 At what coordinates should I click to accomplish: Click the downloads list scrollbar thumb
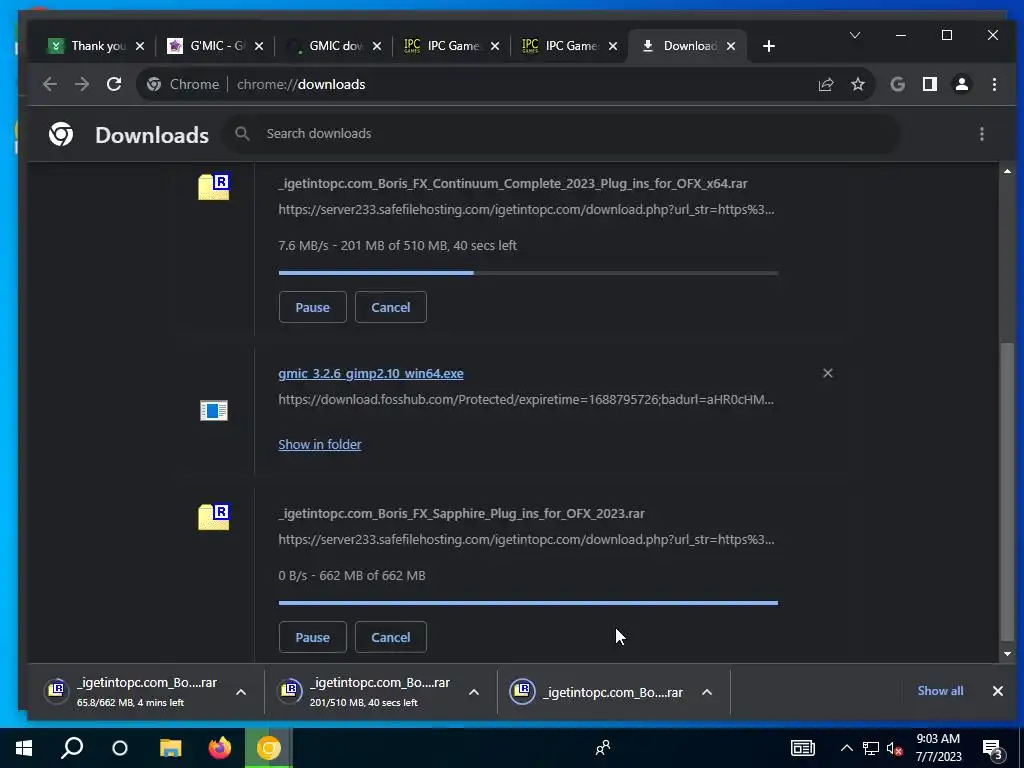click(x=1008, y=491)
